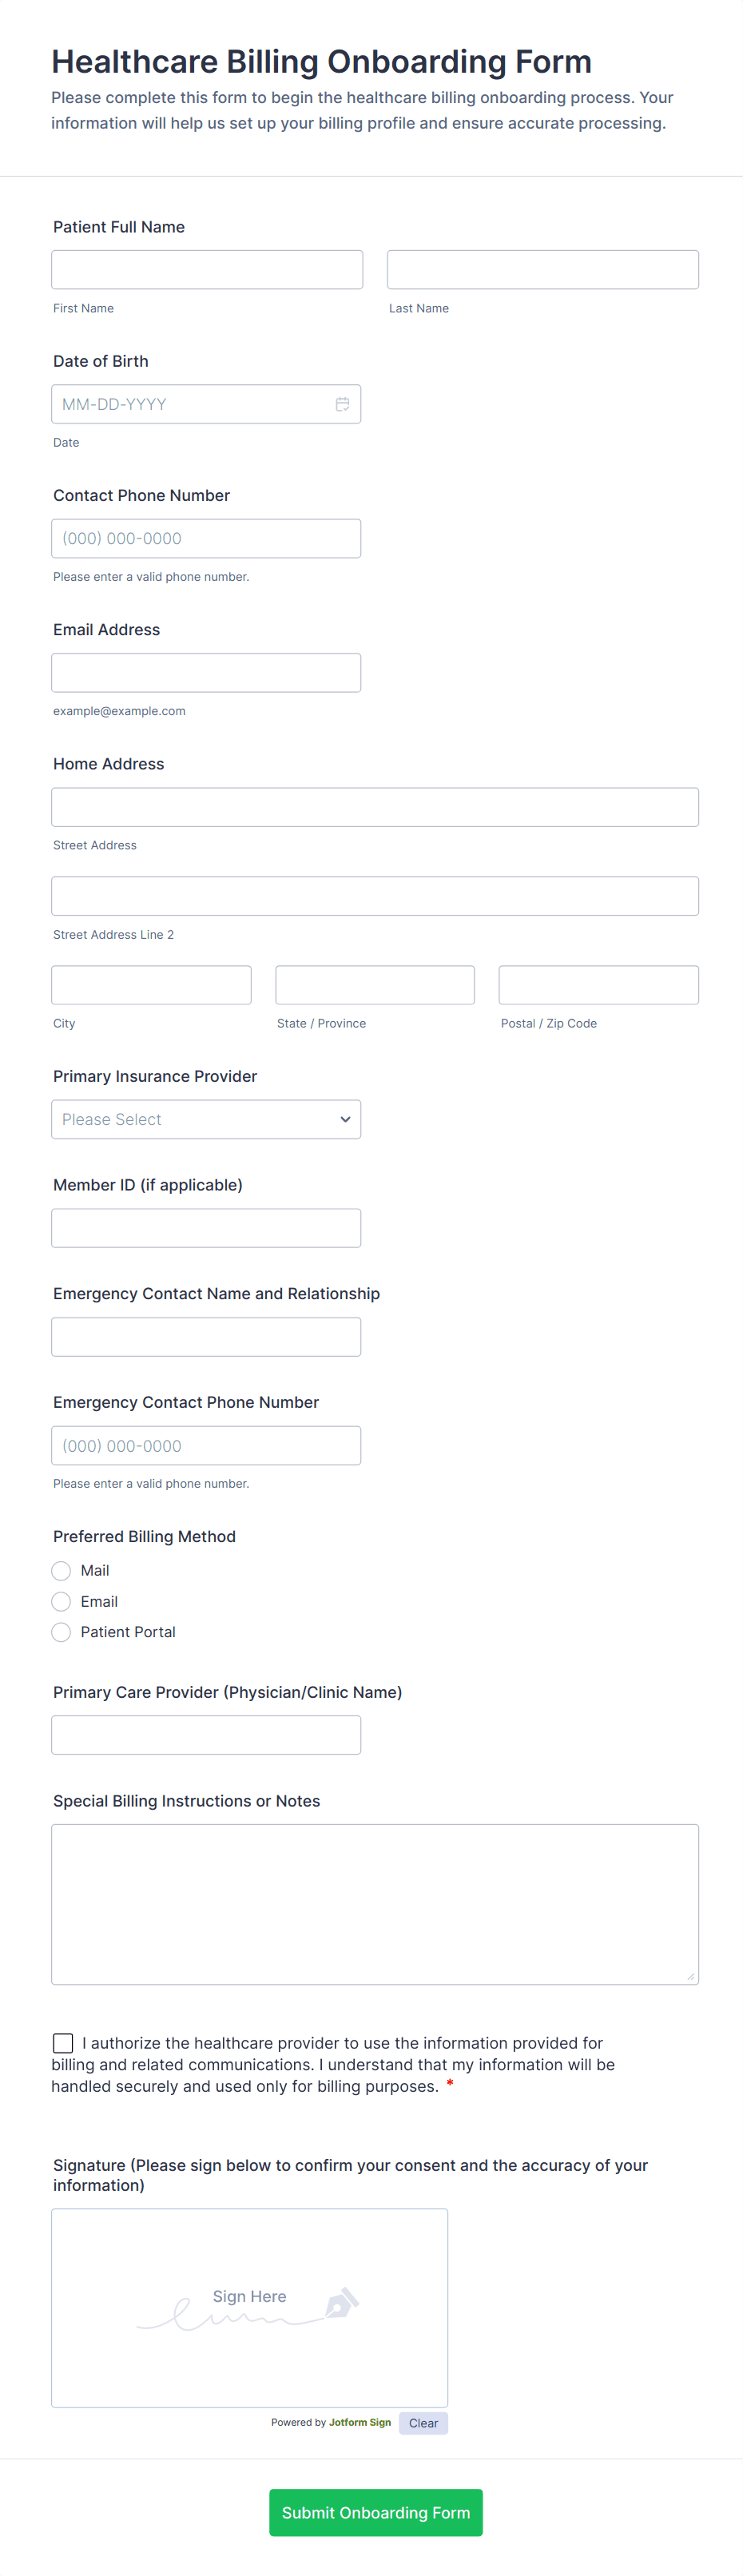Focus the Email Address input

click(x=206, y=672)
